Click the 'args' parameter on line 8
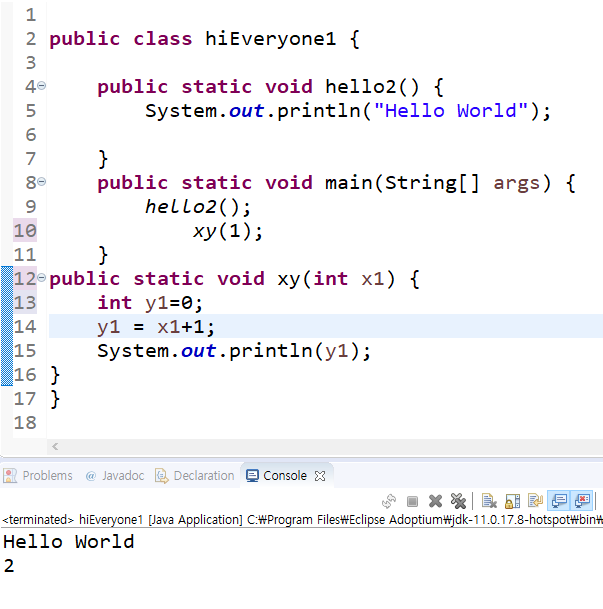 pos(517,183)
